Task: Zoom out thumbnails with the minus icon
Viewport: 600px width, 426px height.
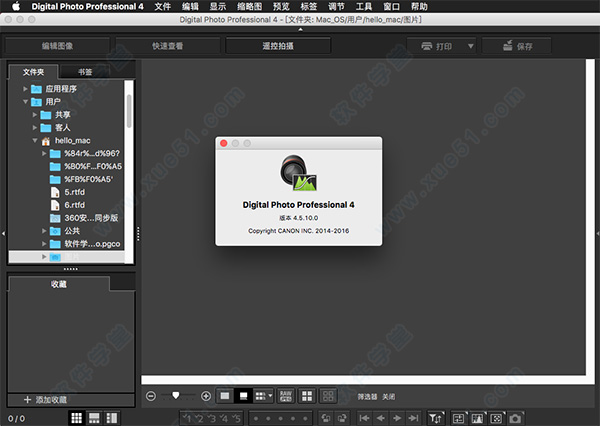Action: click(151, 396)
